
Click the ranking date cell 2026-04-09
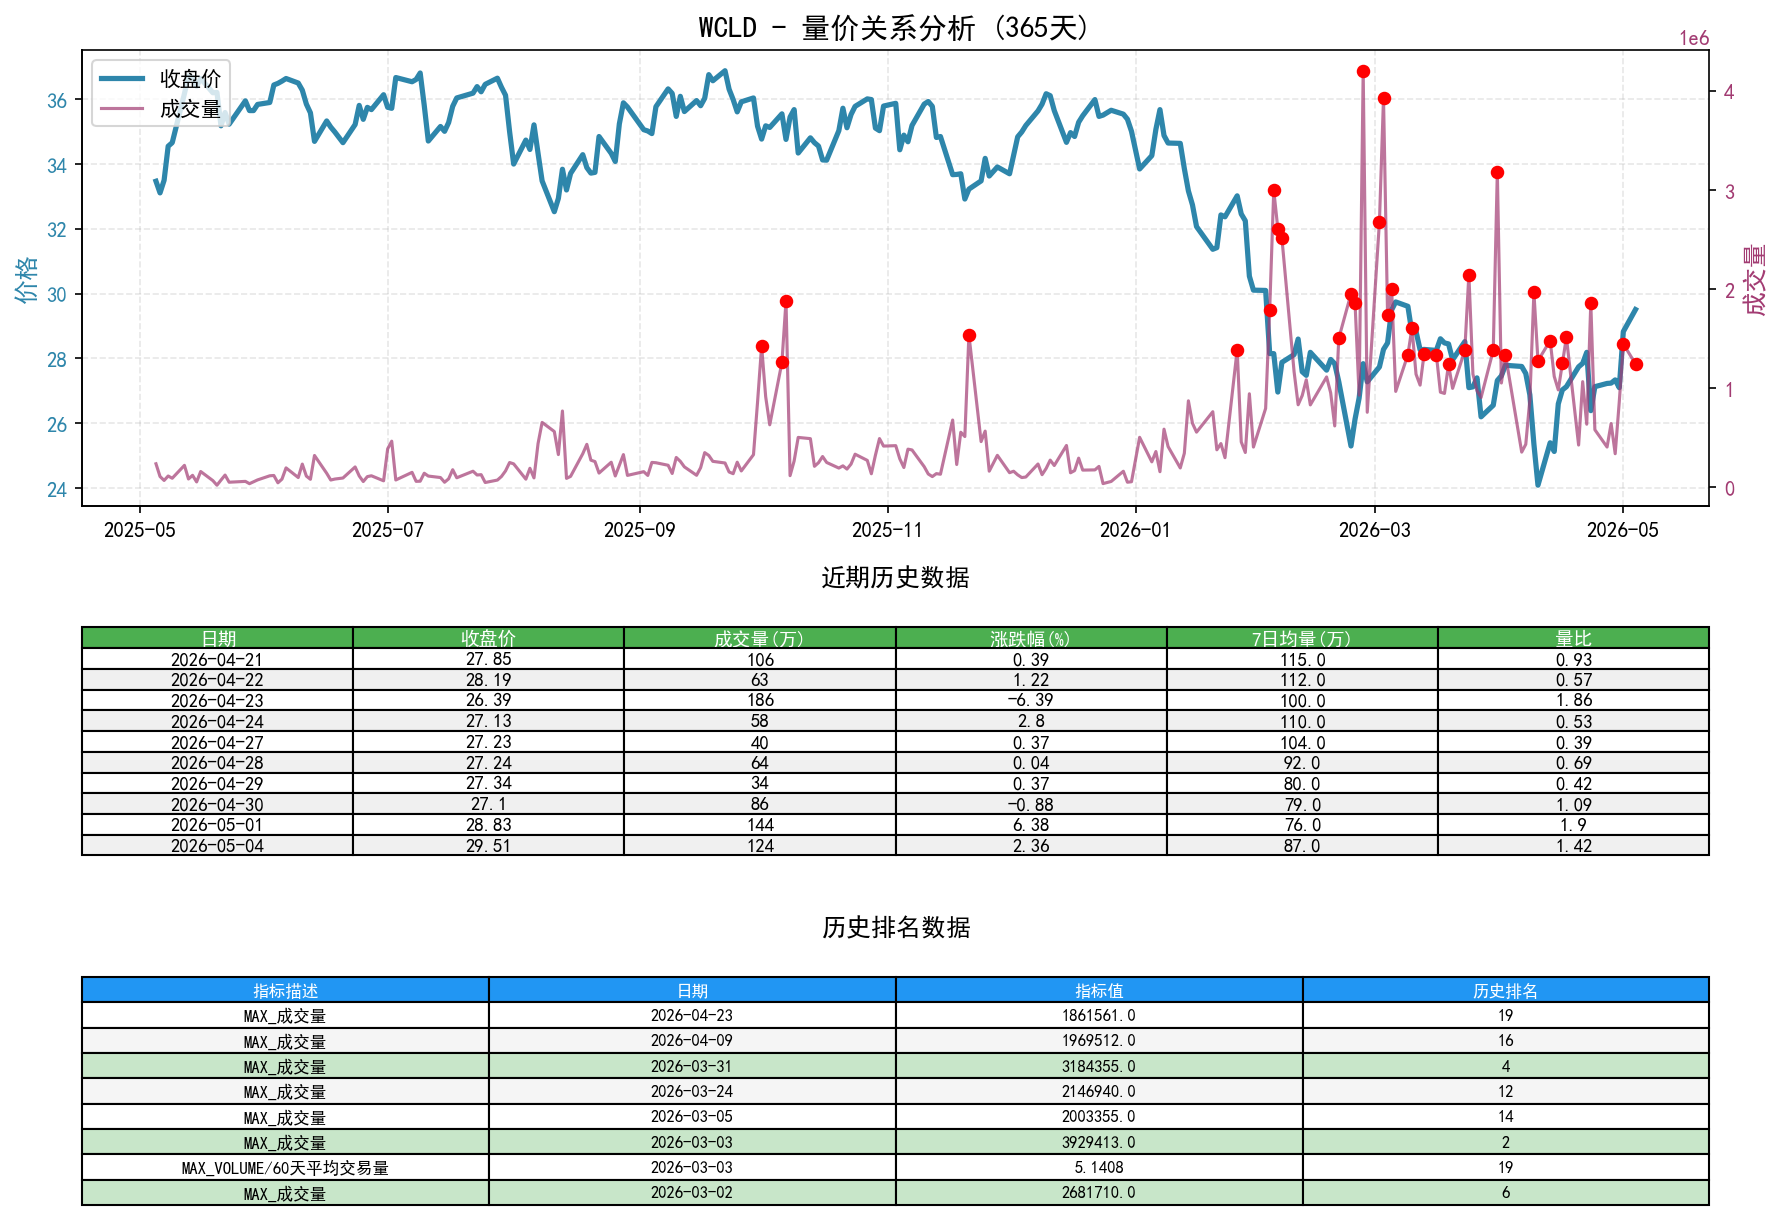[692, 1040]
